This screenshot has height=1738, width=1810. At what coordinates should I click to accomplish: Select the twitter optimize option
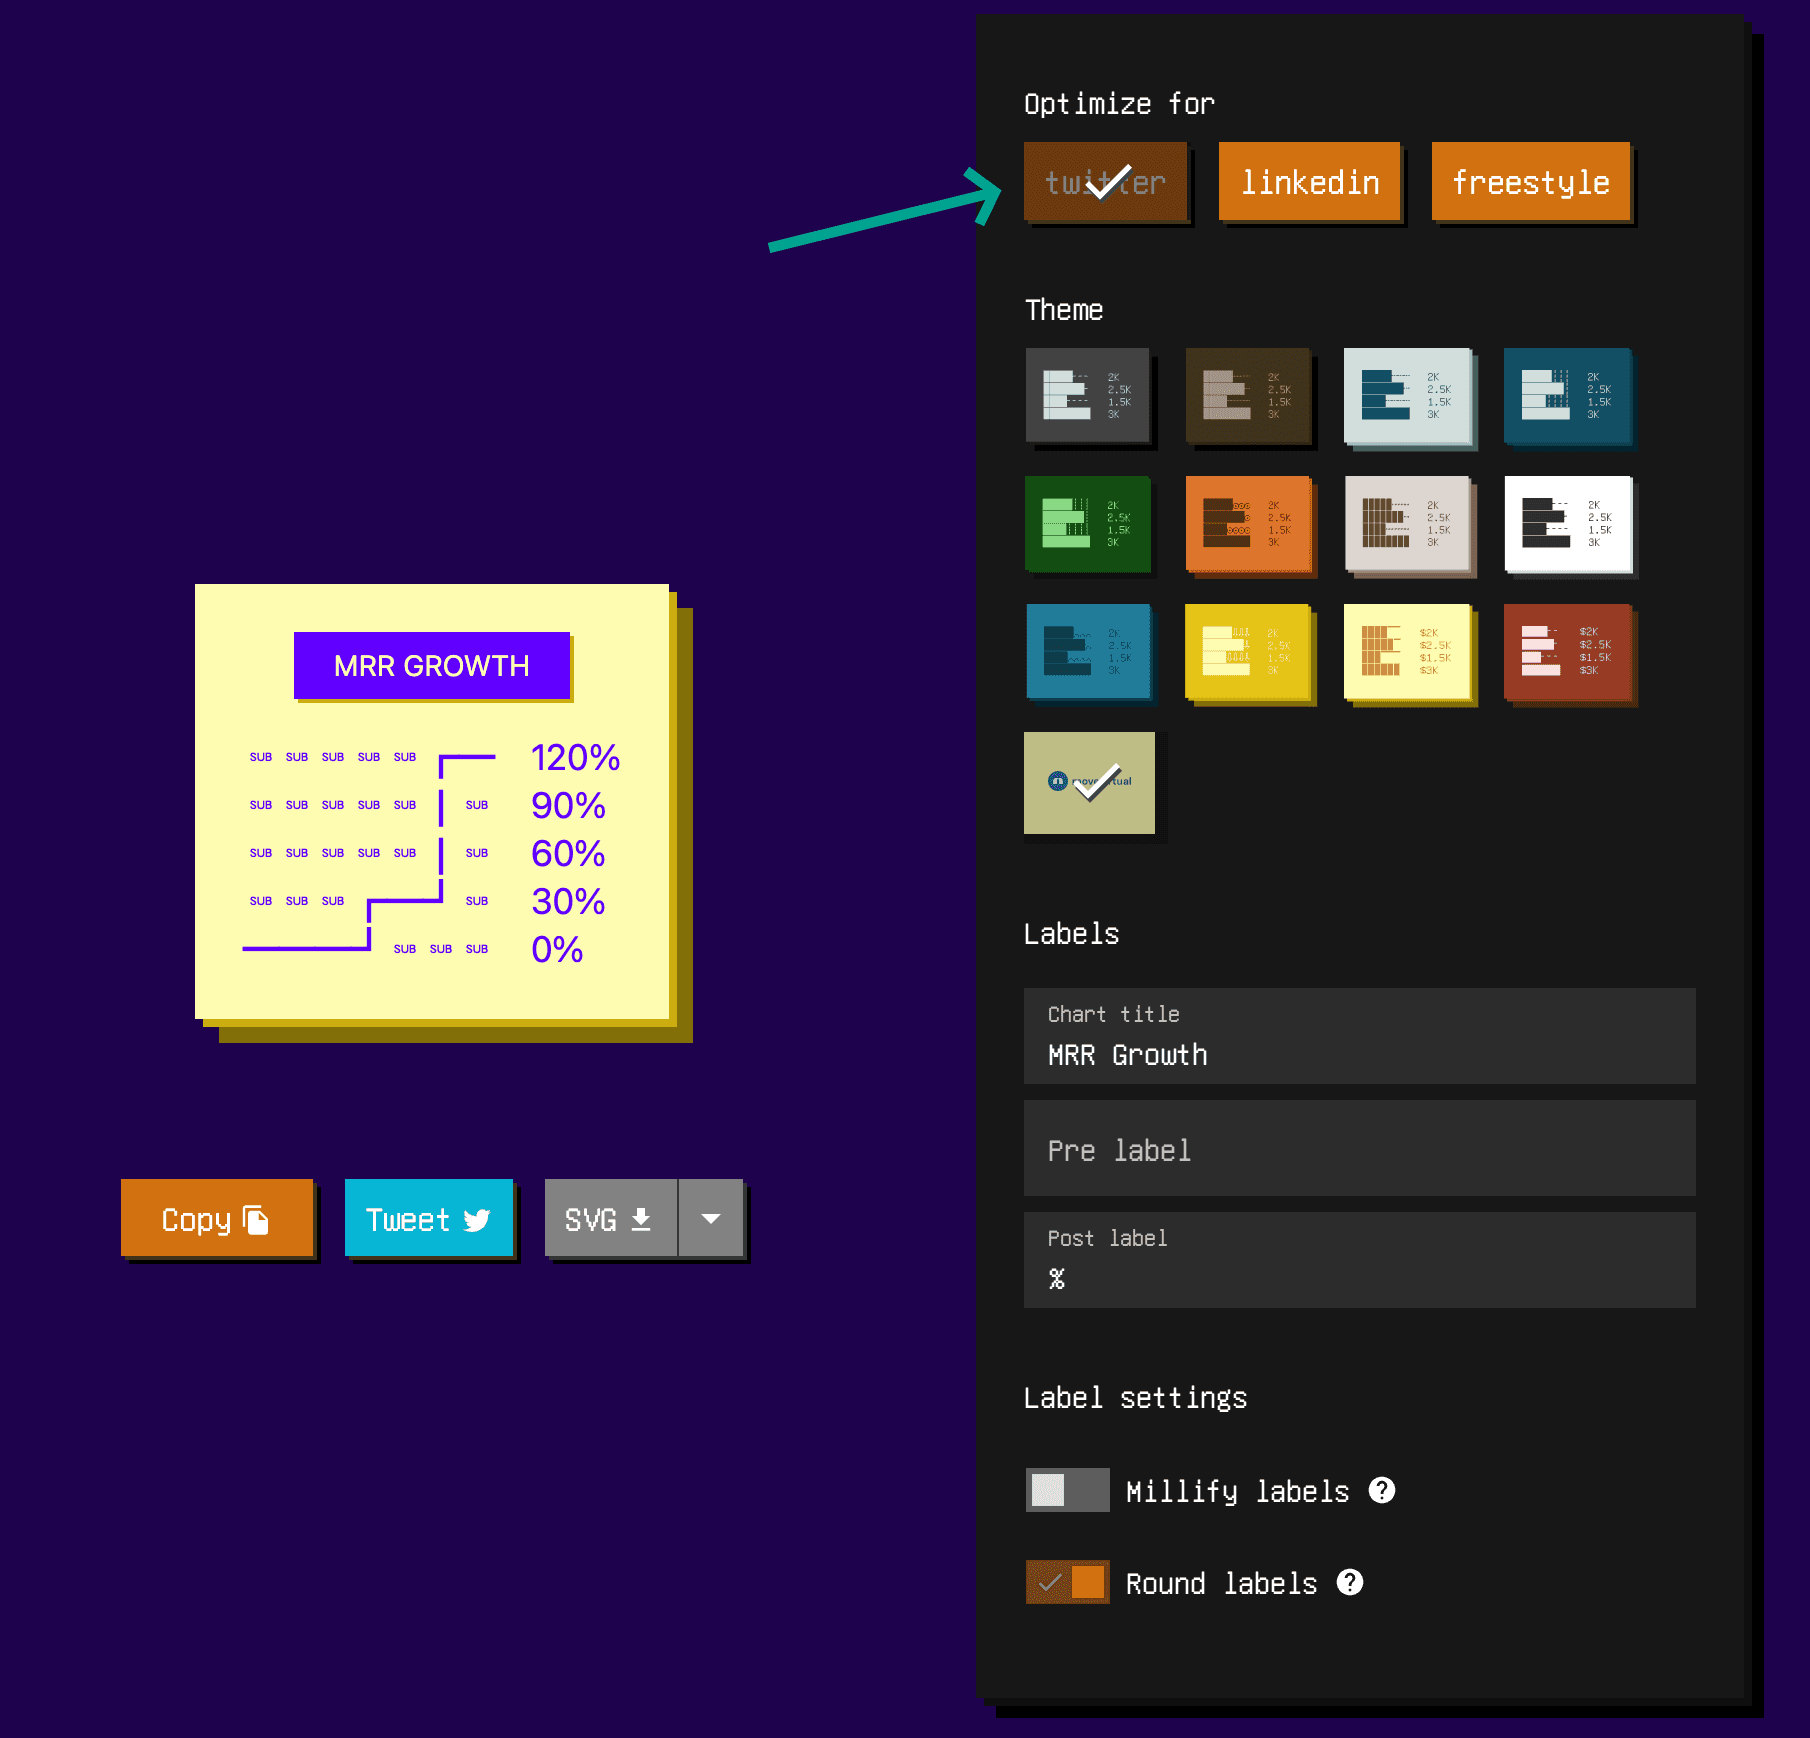[x=1105, y=182]
